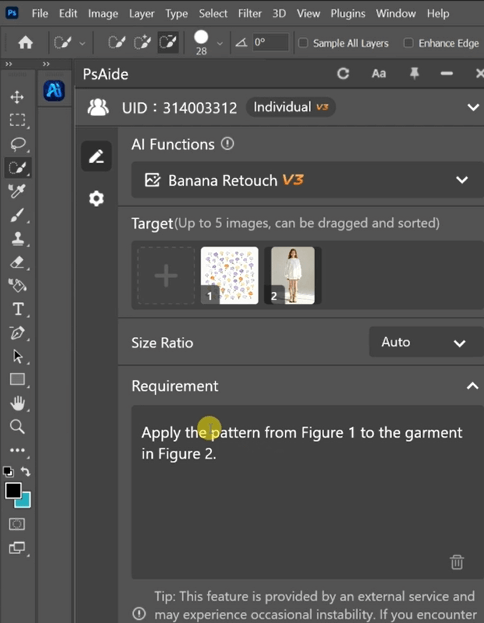Image resolution: width=484 pixels, height=623 pixels.
Task: Click the Aa font size icon
Action: tap(379, 74)
